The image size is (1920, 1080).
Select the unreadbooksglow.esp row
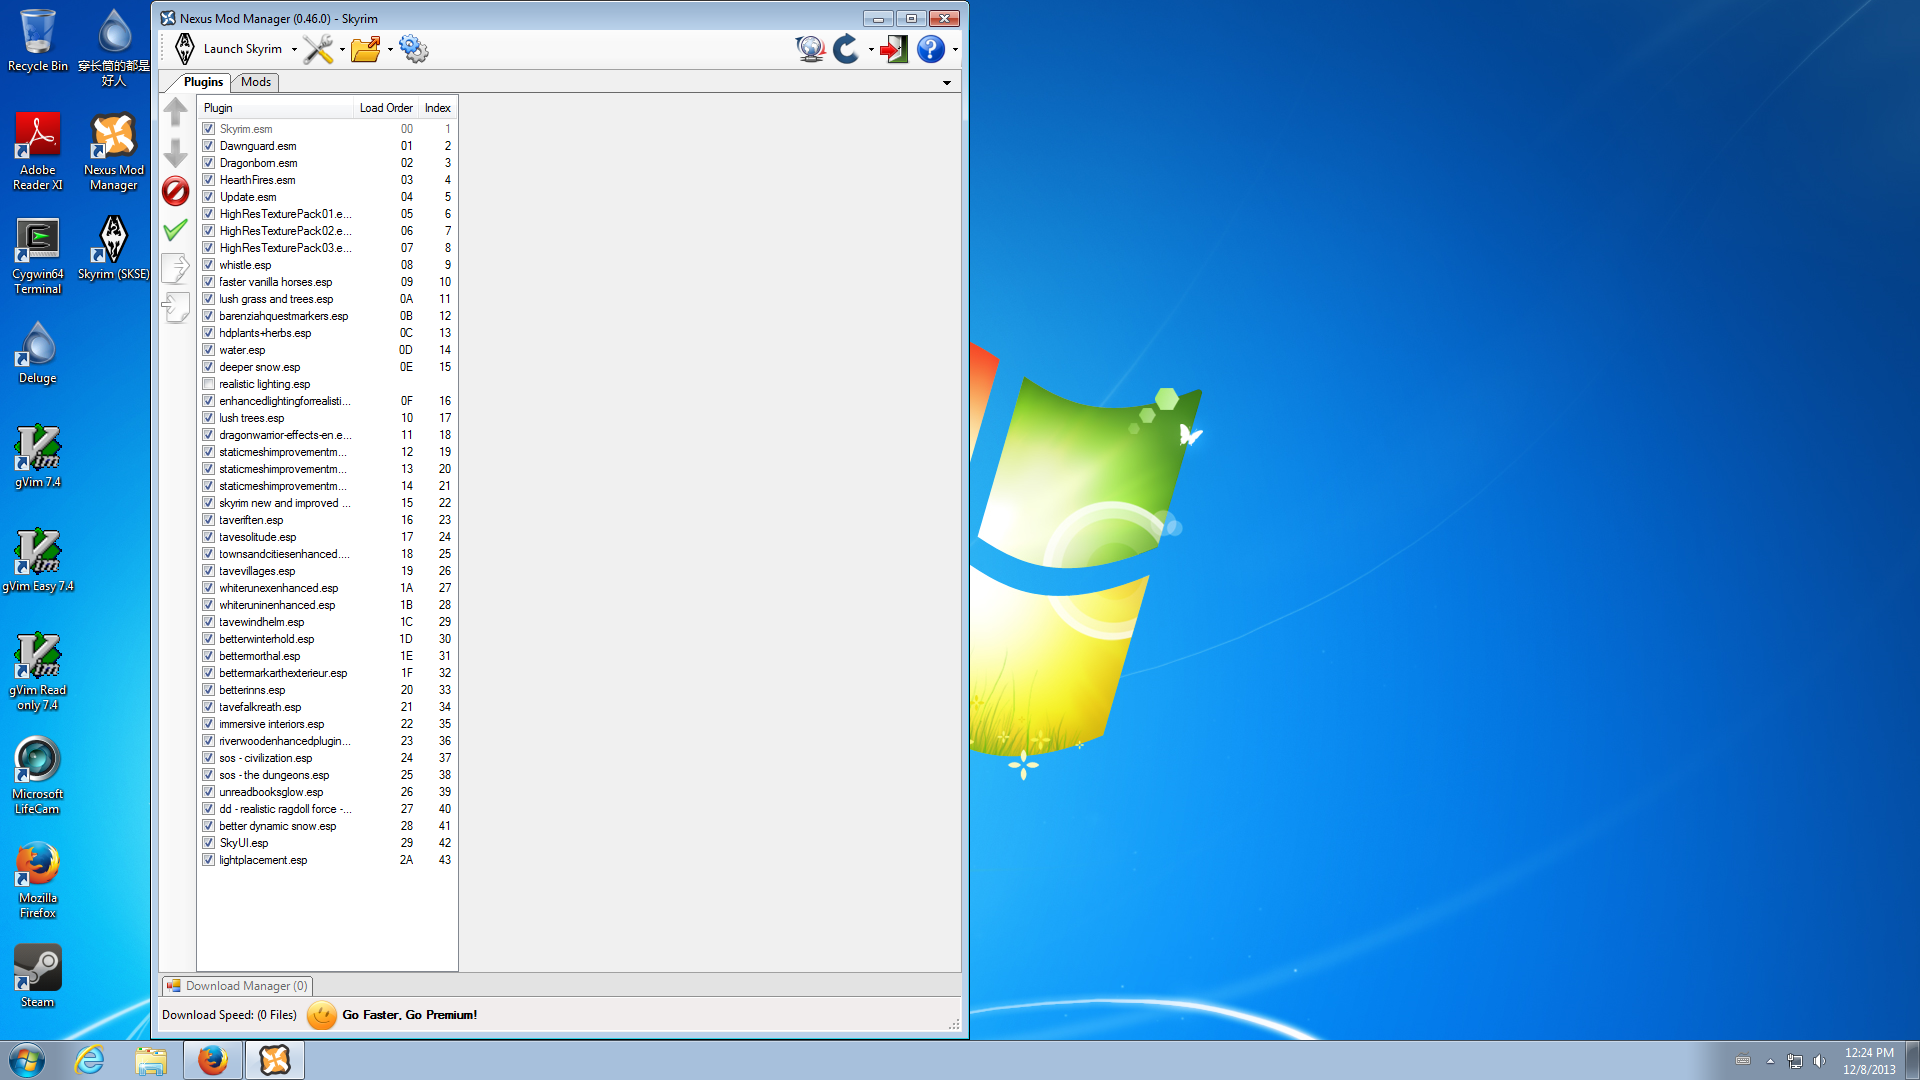click(x=327, y=792)
